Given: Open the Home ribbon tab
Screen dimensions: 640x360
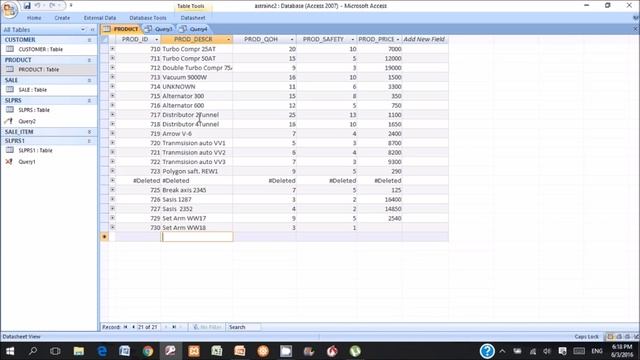Looking at the screenshot, I should pos(34,18).
